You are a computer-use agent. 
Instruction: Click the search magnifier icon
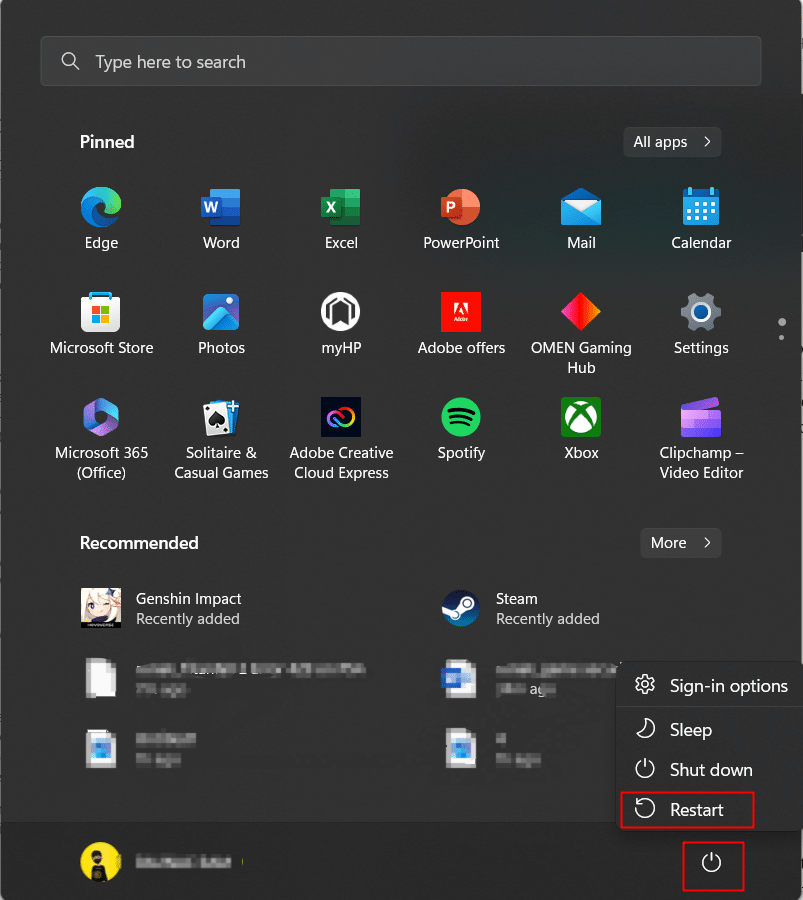pyautogui.click(x=70, y=61)
